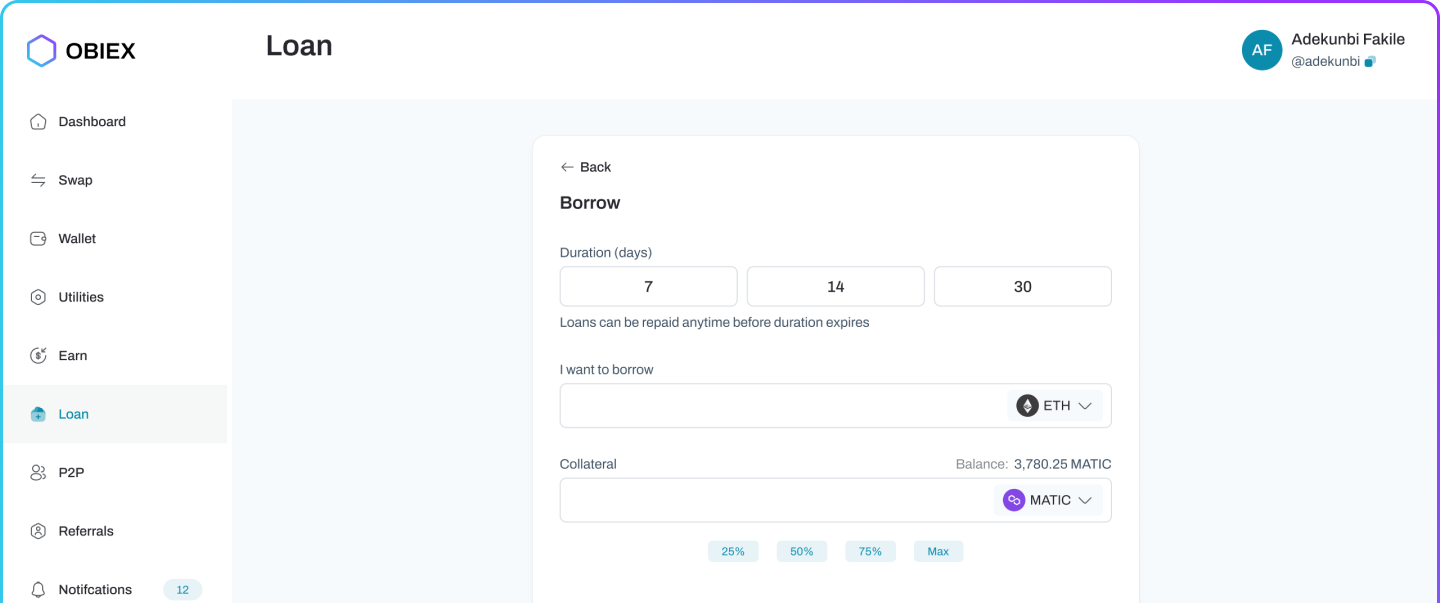Click the P2P people icon
The image size is (1440, 603).
point(38,473)
